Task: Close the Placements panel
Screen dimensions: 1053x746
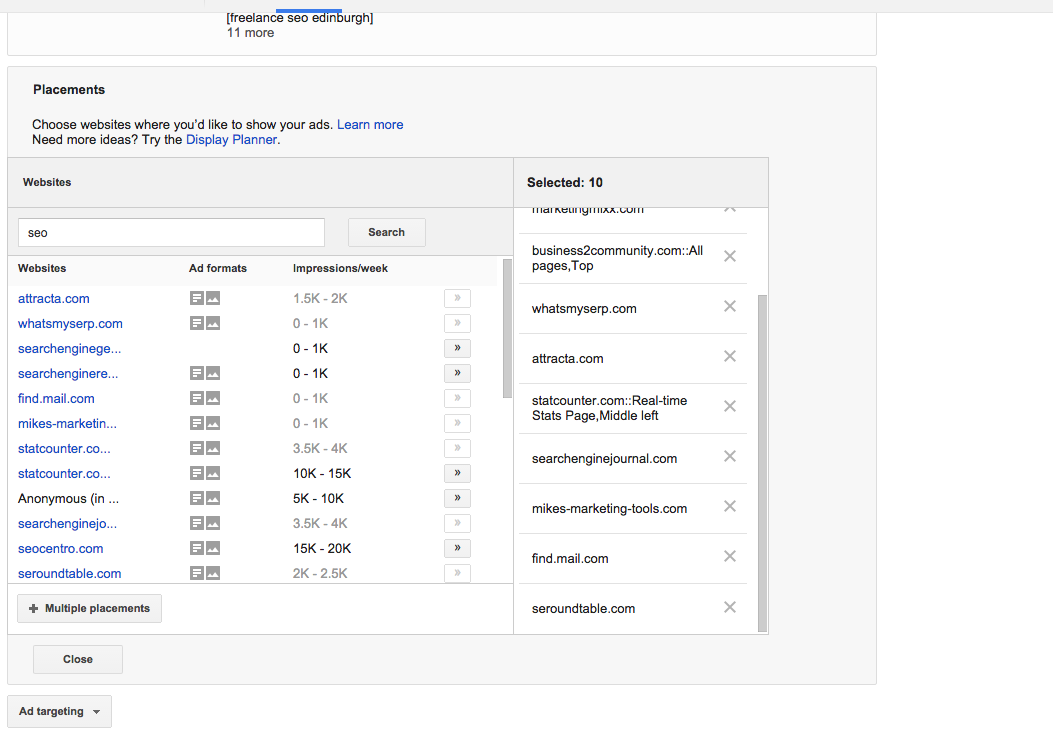Action: point(78,660)
